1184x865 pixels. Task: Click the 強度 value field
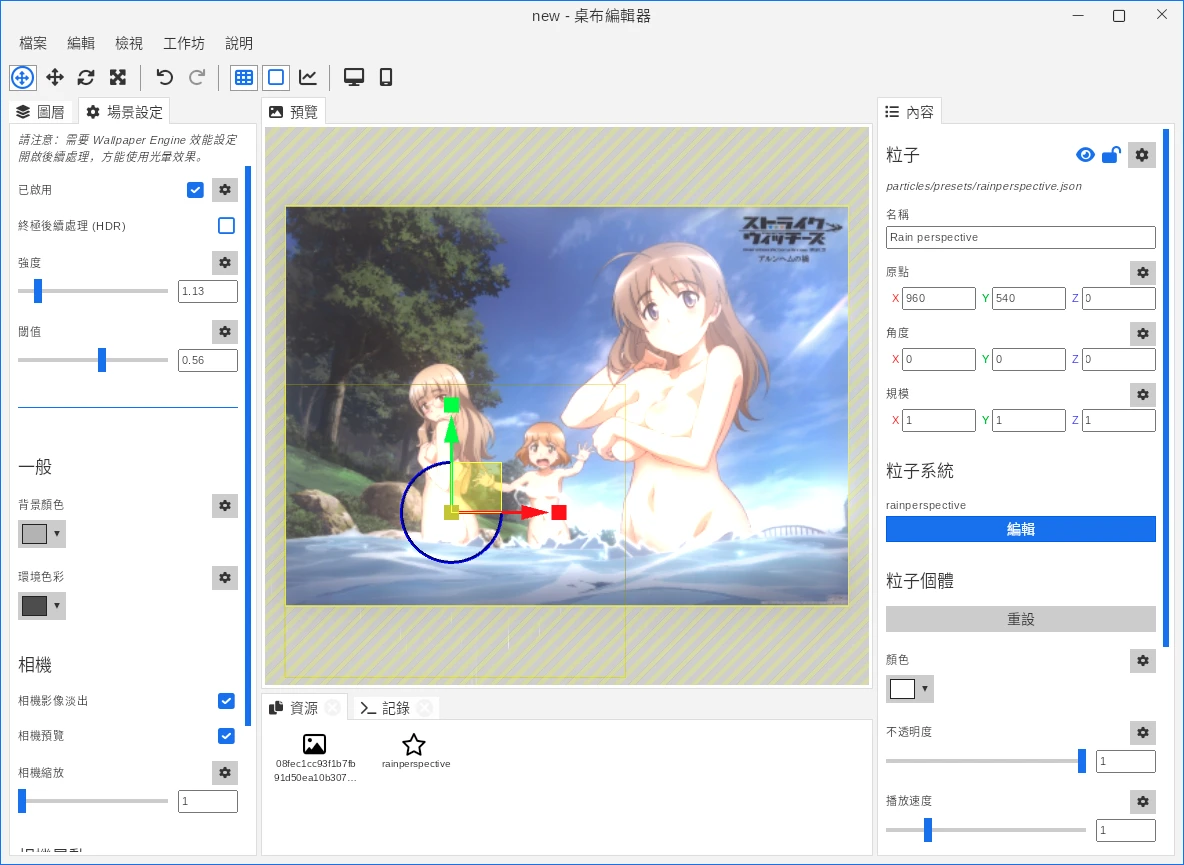[x=208, y=291]
